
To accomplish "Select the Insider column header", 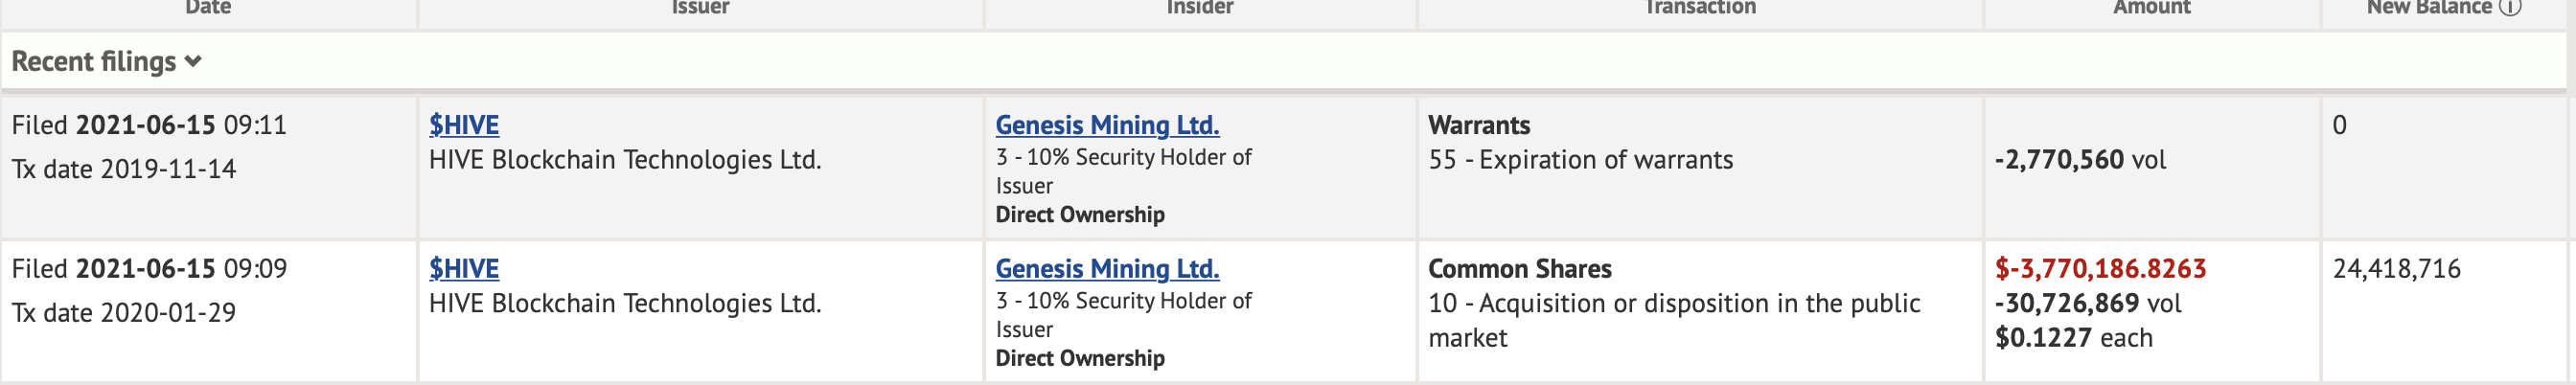I will coord(1199,7).
